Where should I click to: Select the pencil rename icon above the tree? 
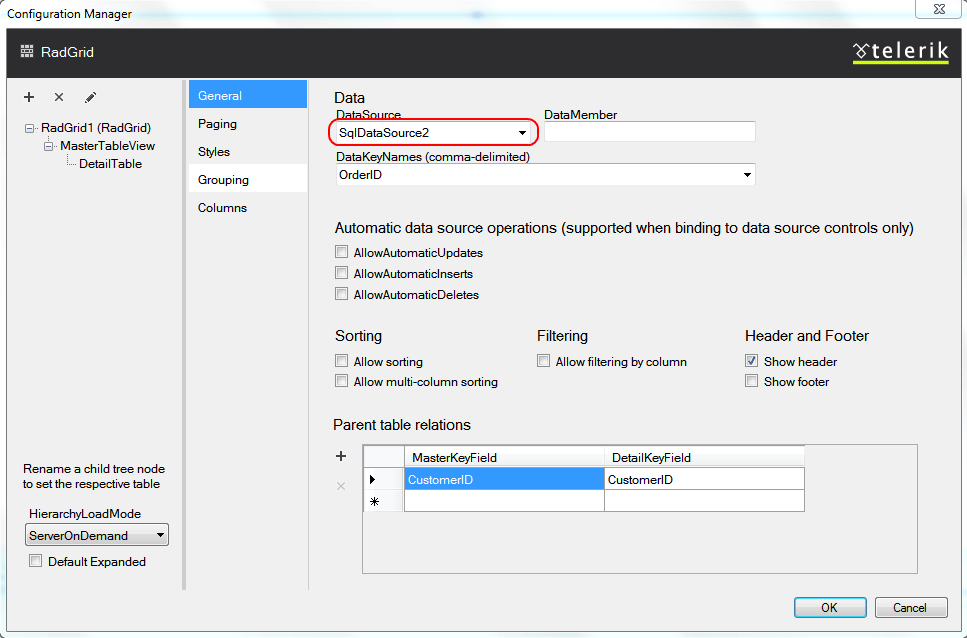pos(88,97)
